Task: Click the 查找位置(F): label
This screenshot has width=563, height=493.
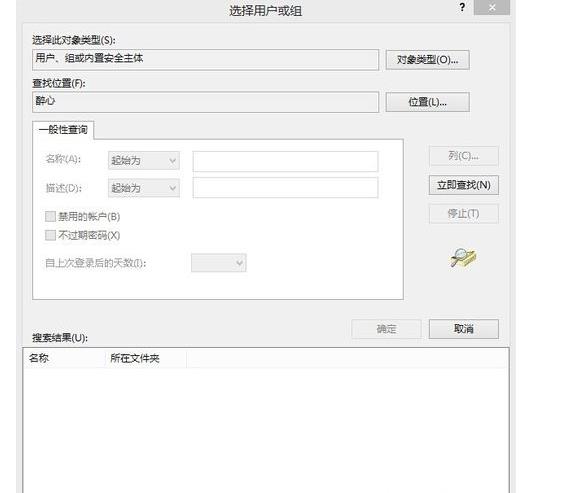Action: coord(59,83)
